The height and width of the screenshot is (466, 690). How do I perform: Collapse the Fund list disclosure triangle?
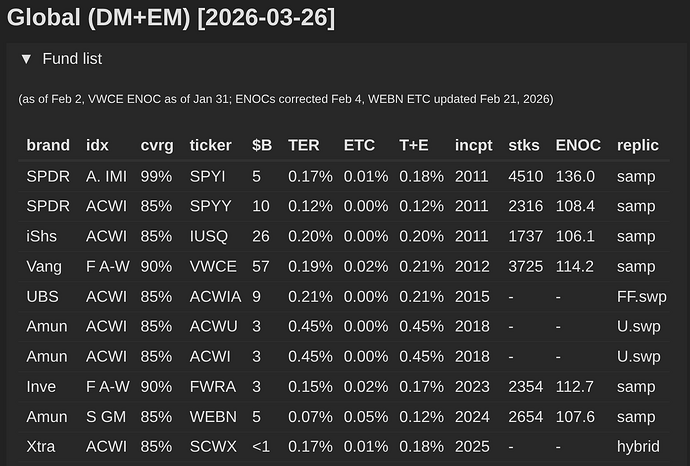point(26,59)
